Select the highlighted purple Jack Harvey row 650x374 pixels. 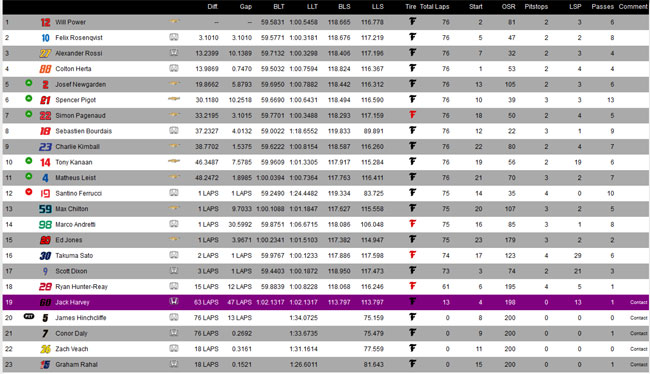click(325, 302)
